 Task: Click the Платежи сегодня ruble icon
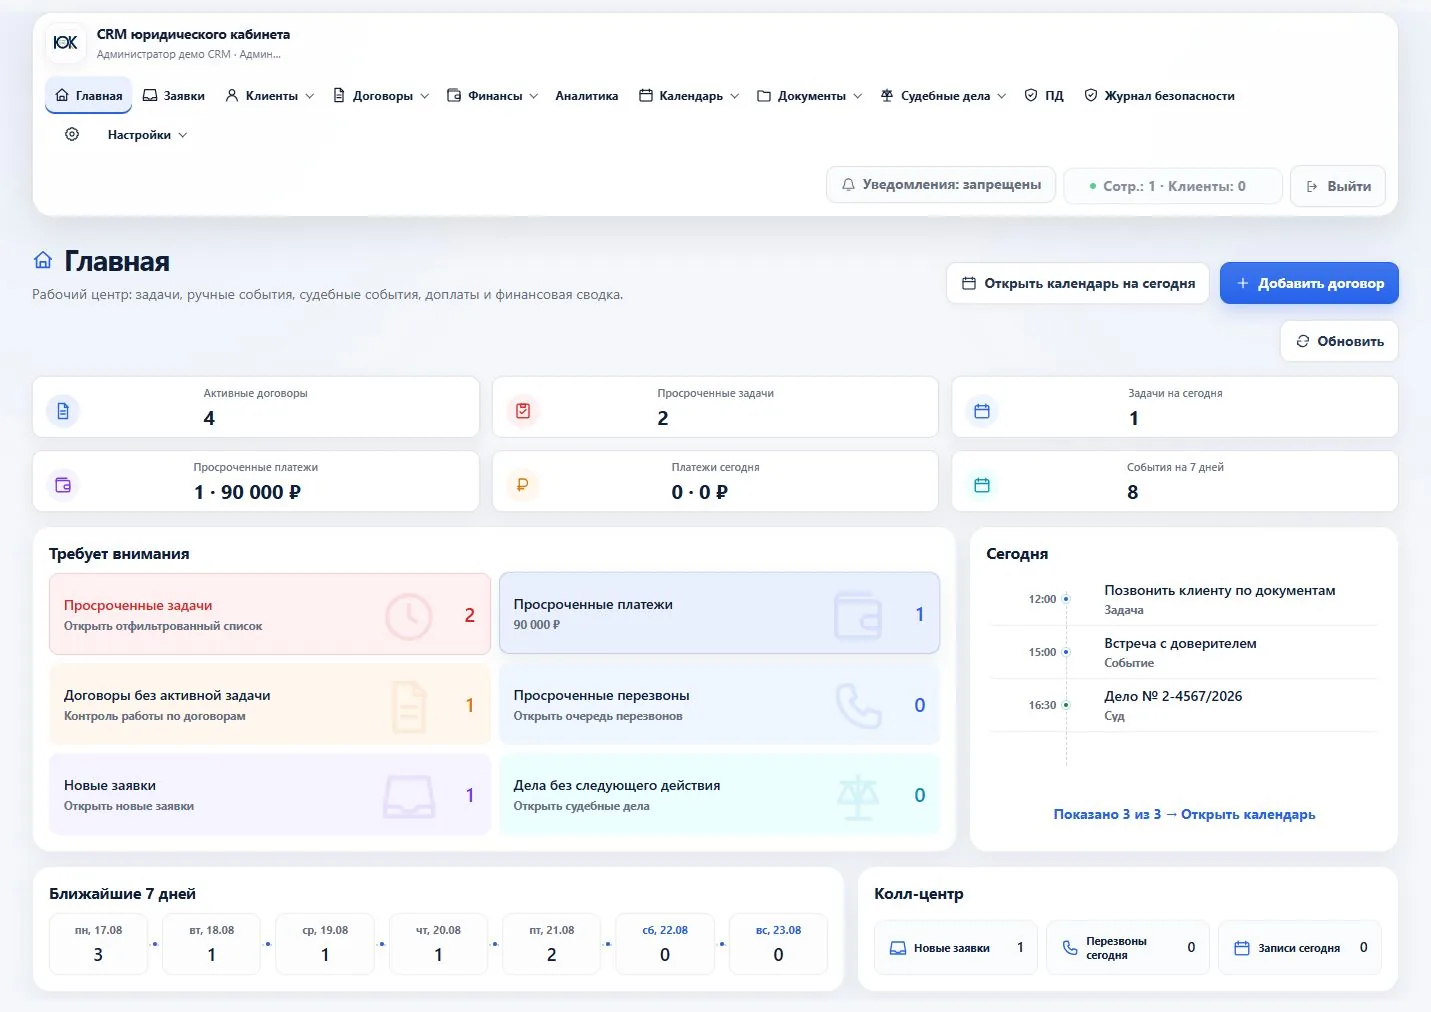(523, 485)
